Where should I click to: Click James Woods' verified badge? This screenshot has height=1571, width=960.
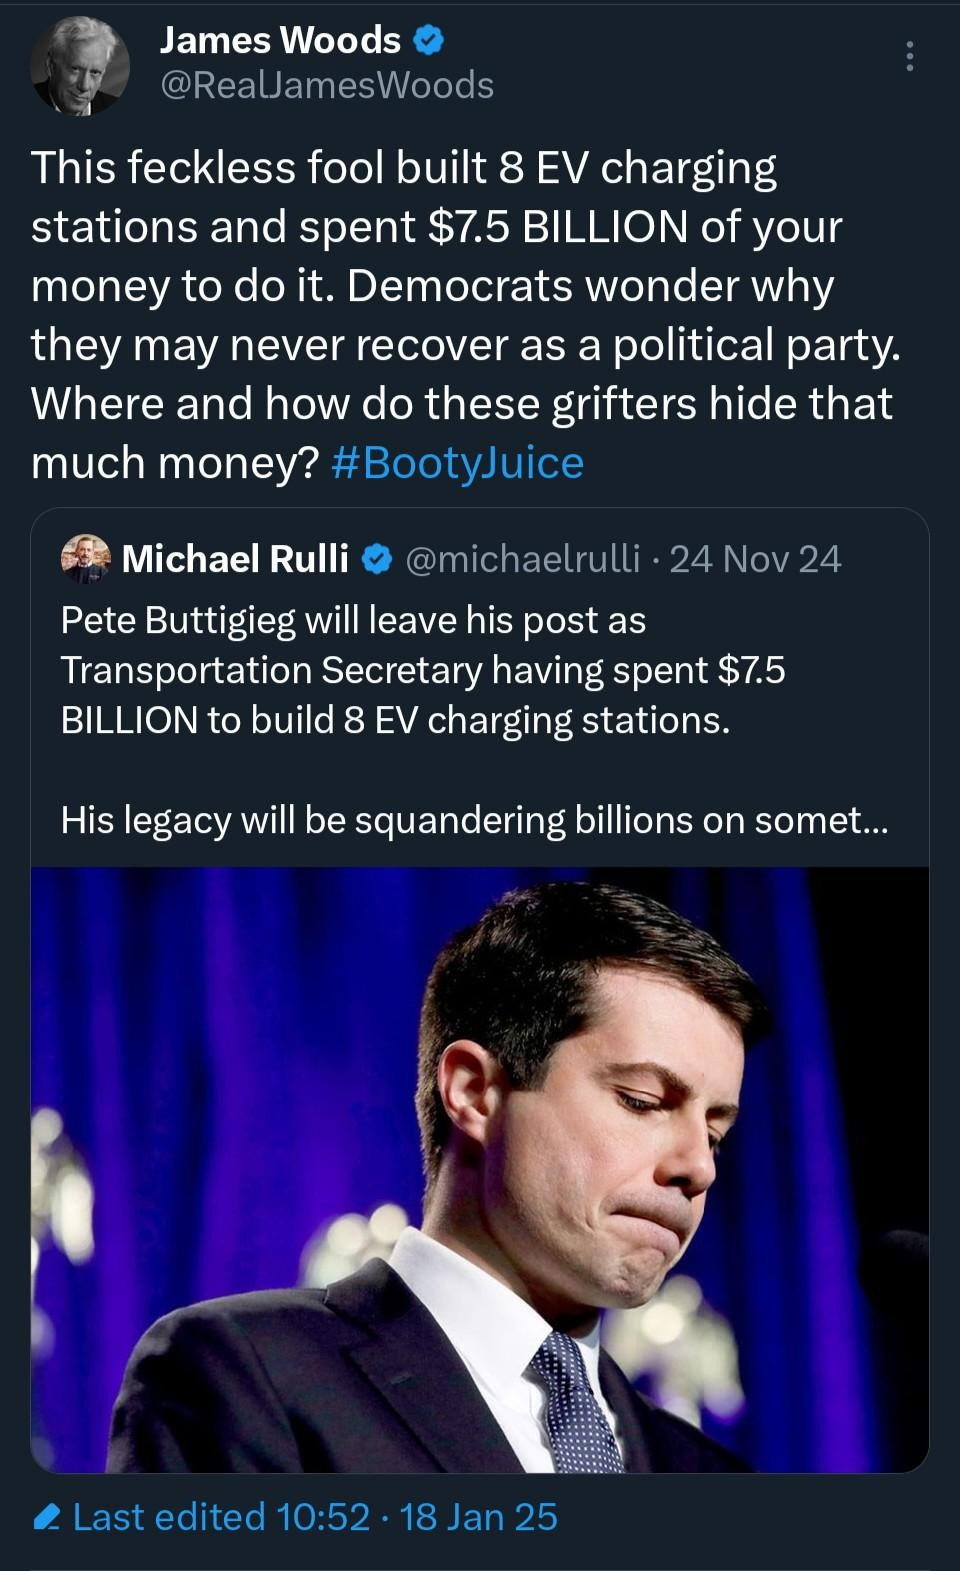click(427, 40)
